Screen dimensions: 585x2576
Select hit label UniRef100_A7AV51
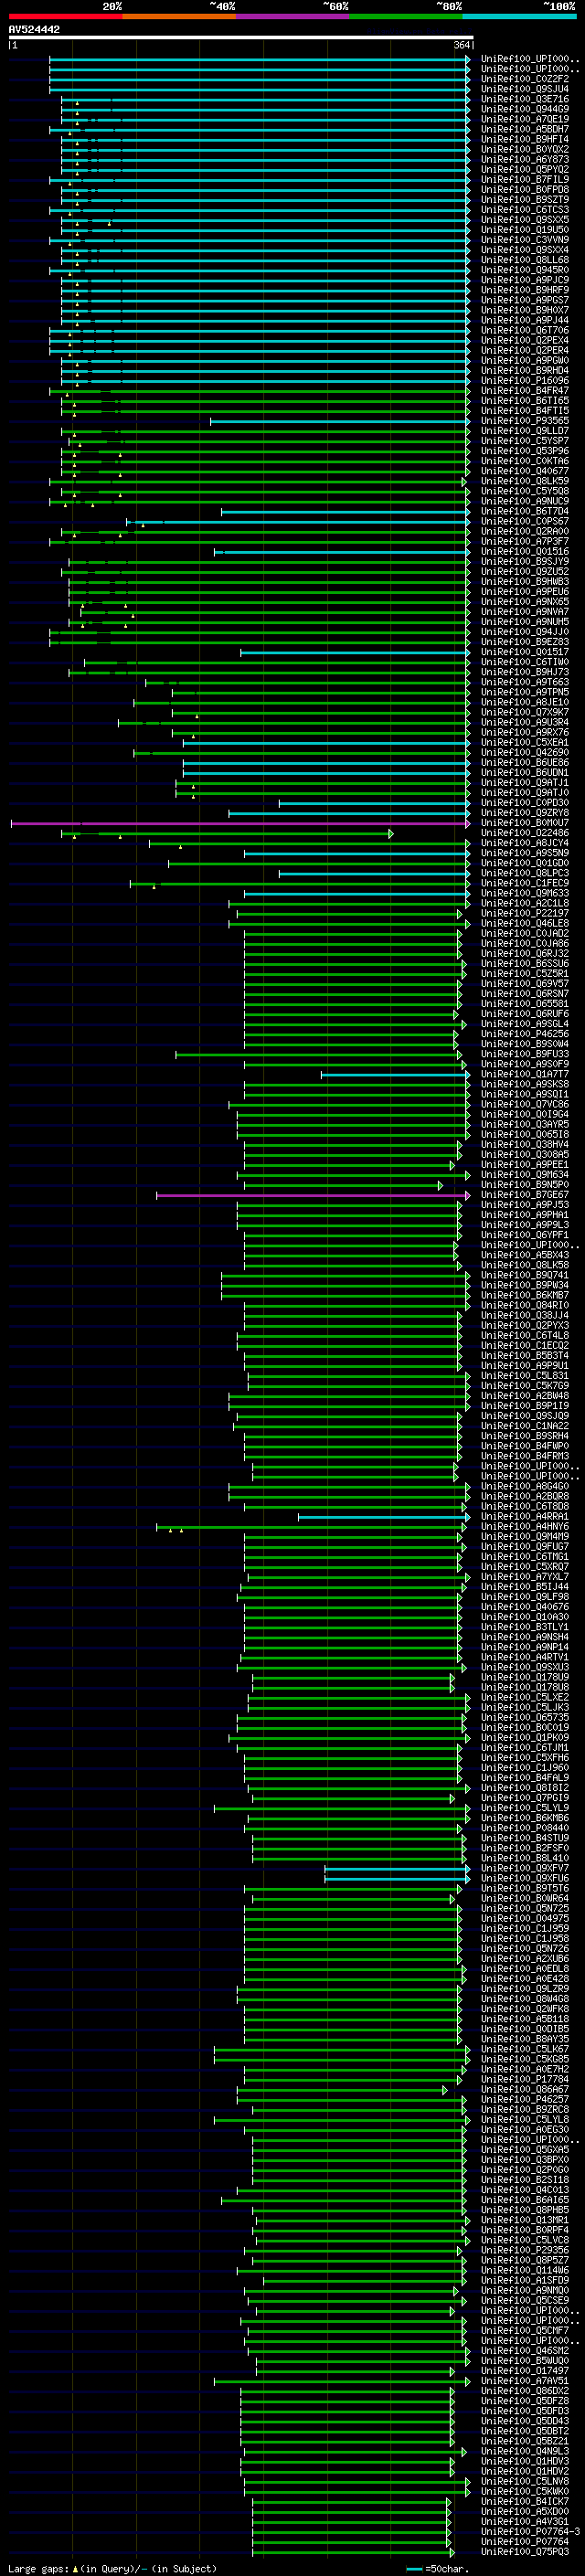coord(525,2381)
